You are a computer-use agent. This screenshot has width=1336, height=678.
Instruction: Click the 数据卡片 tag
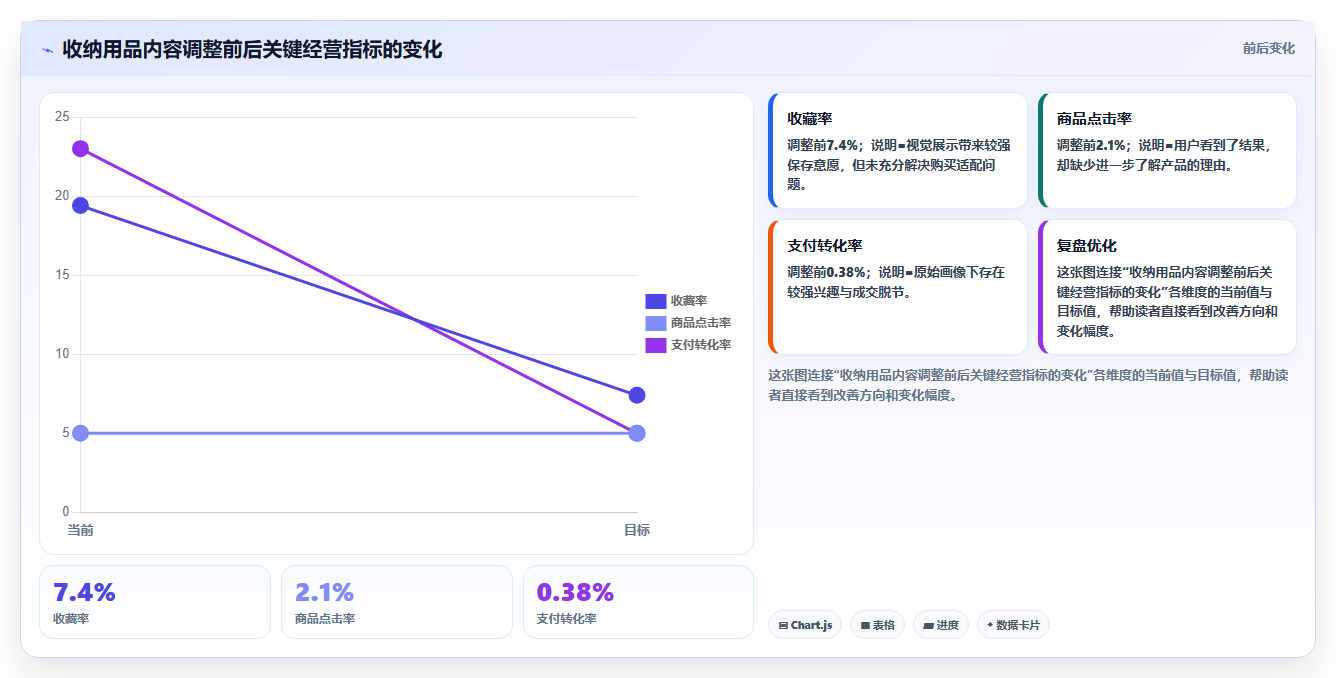1013,625
